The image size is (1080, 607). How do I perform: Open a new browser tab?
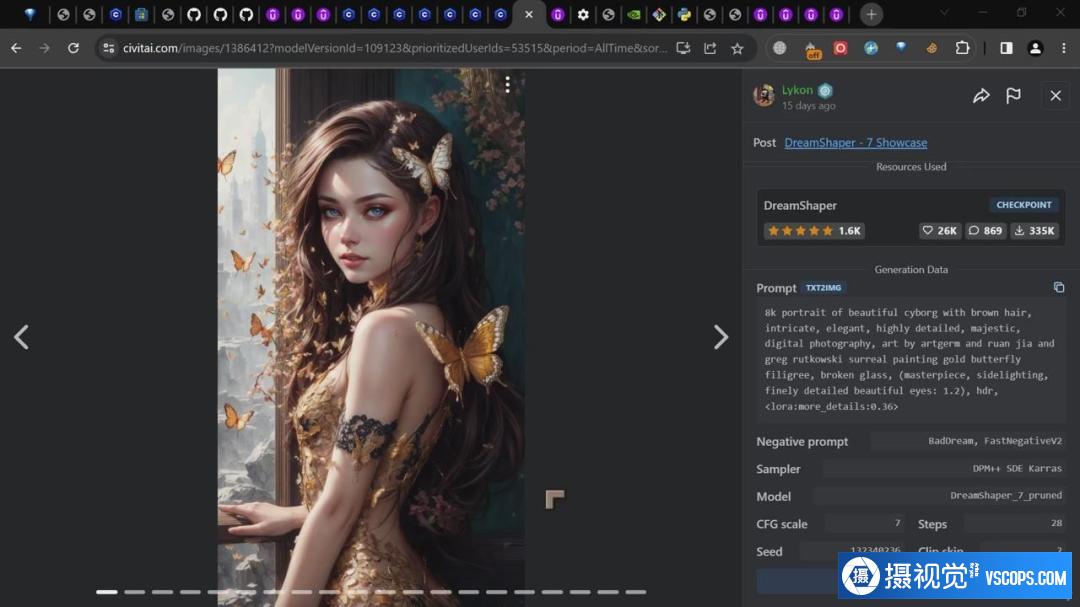click(x=871, y=14)
